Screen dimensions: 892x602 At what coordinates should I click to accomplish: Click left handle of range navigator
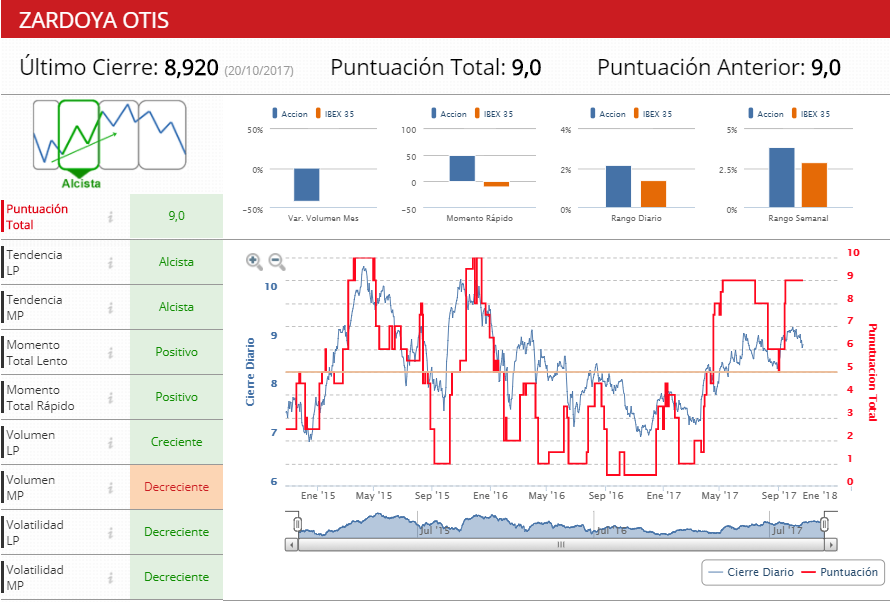pyautogui.click(x=297, y=524)
